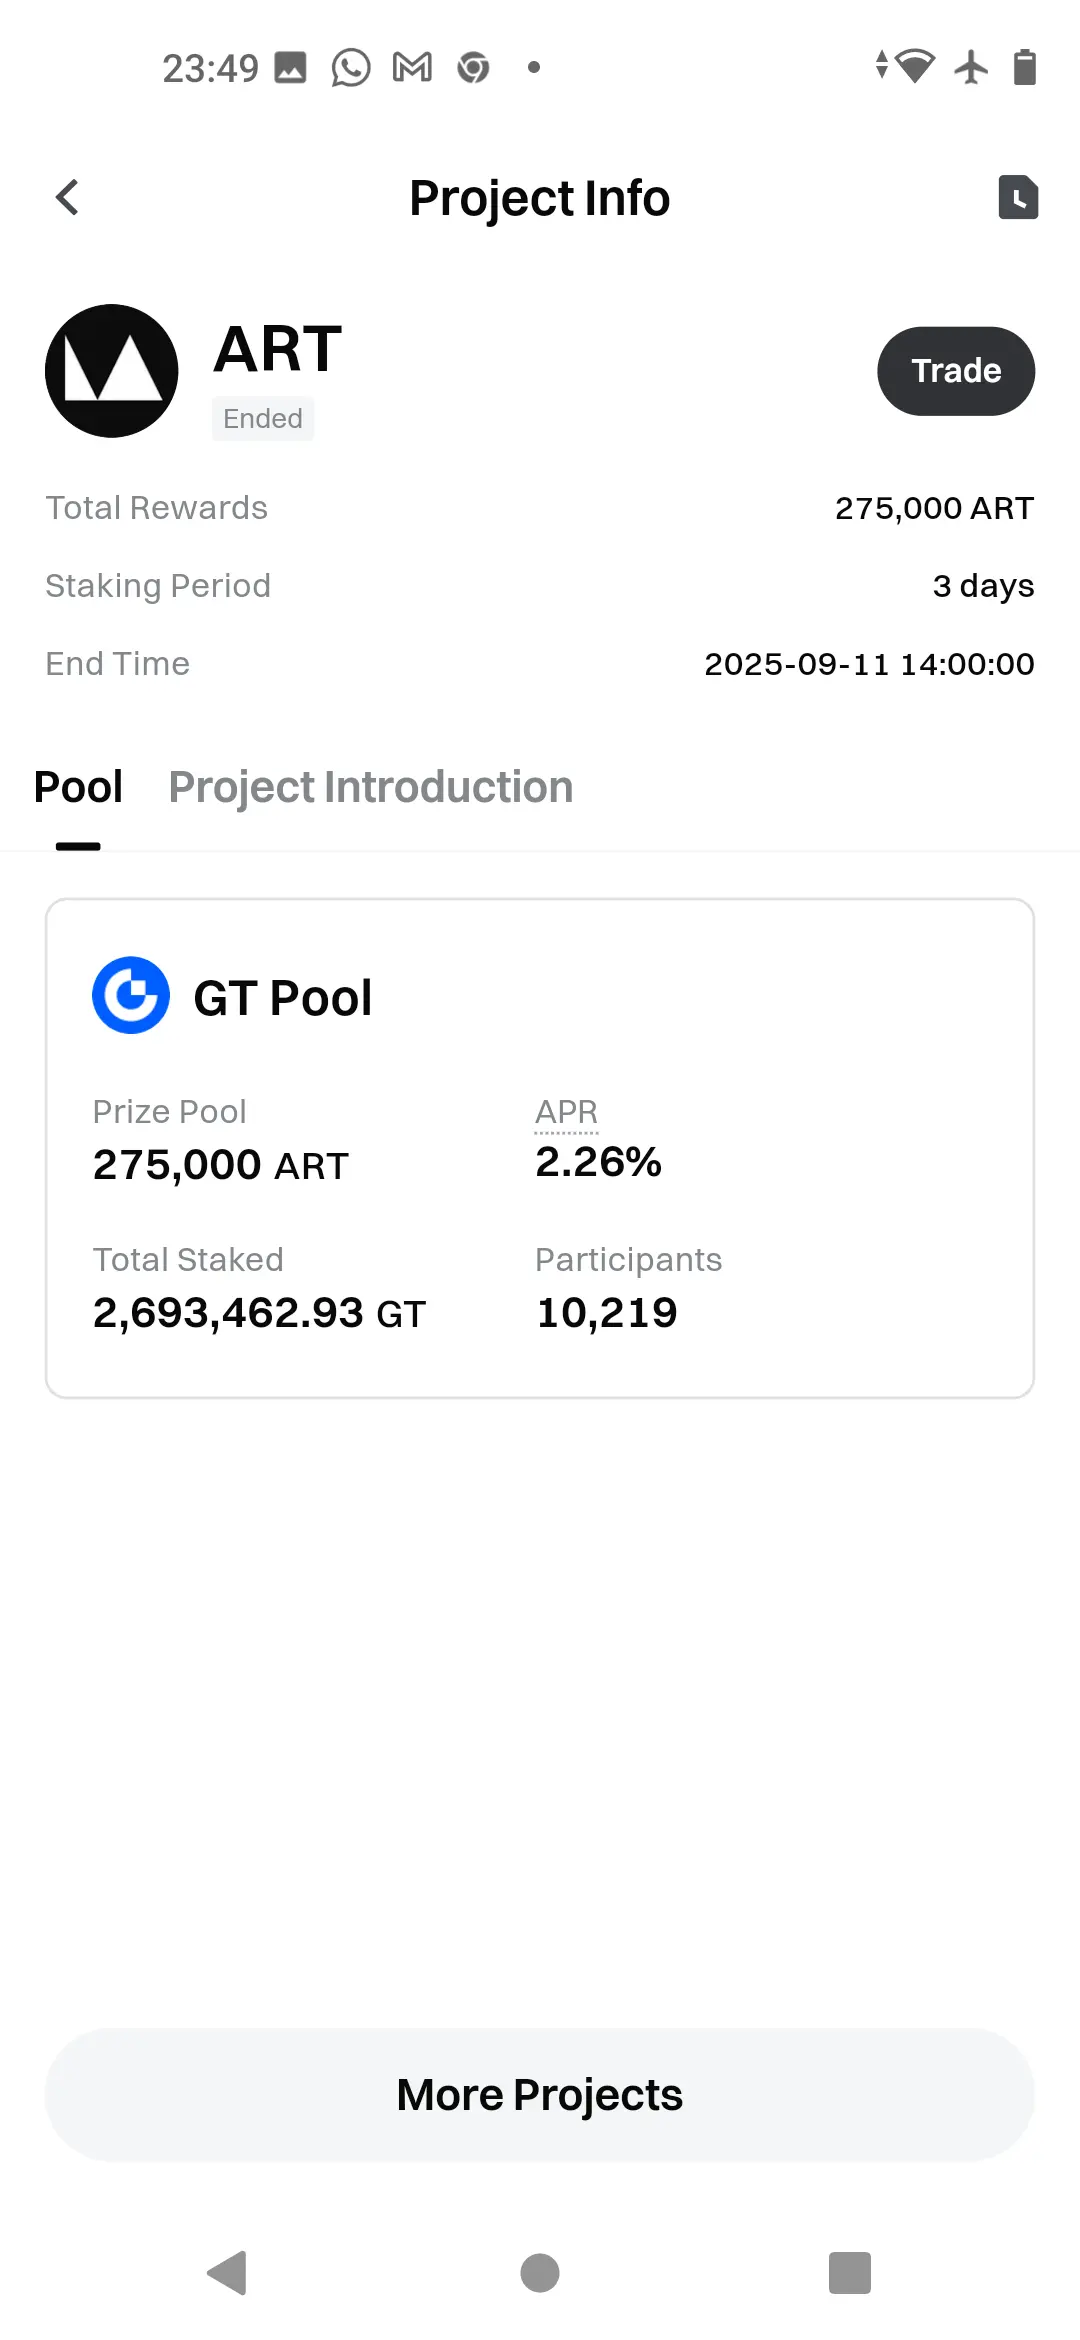Screen dimensions: 1080x2340
Task: Open the history record icon
Action: (1018, 197)
